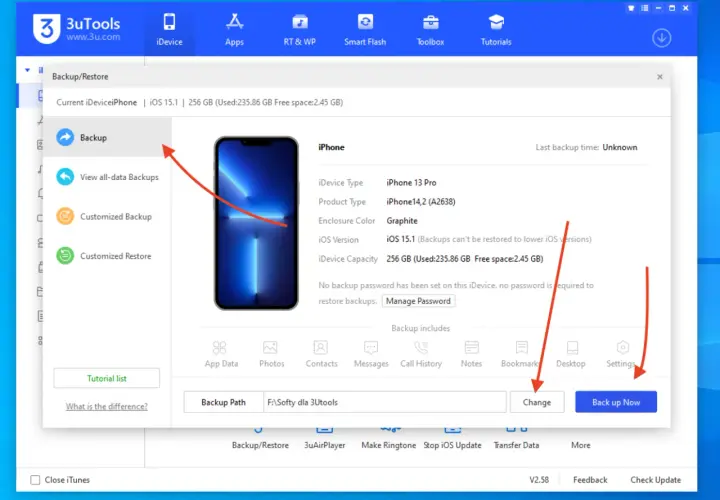
Task: Click version 'V2.58' in status bar
Action: [x=539, y=480]
